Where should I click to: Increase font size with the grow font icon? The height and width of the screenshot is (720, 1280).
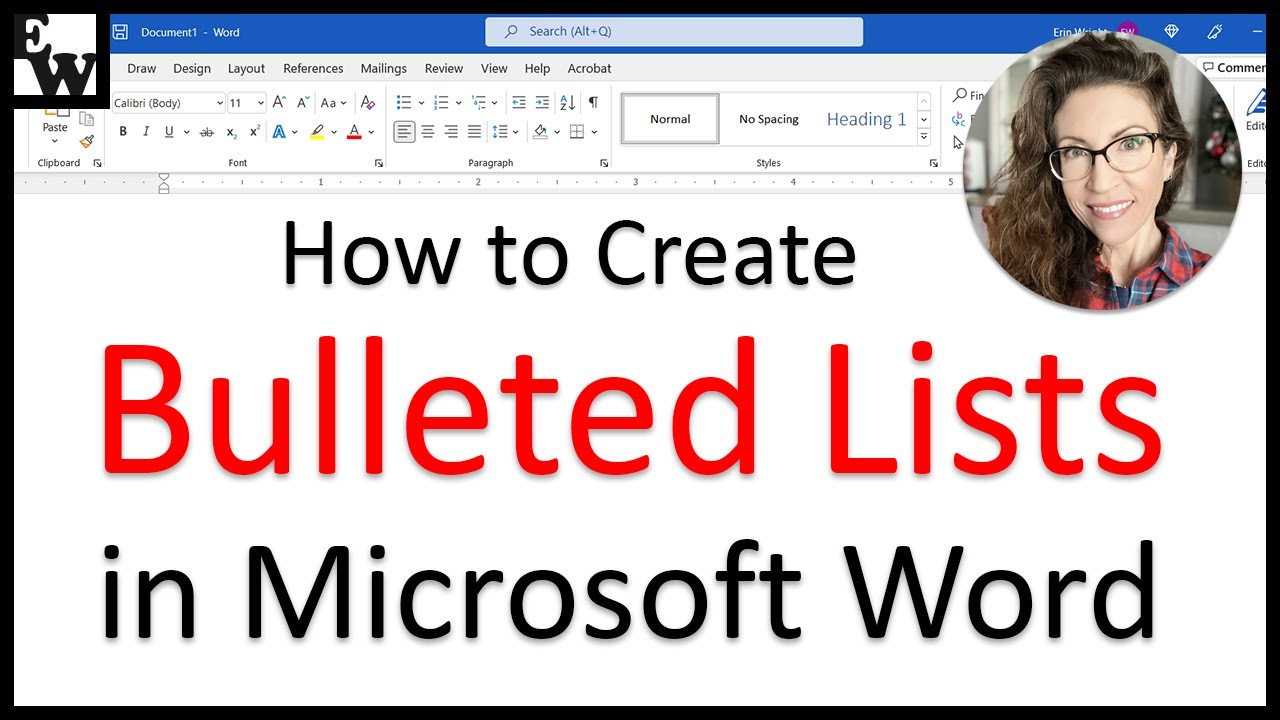[x=280, y=103]
